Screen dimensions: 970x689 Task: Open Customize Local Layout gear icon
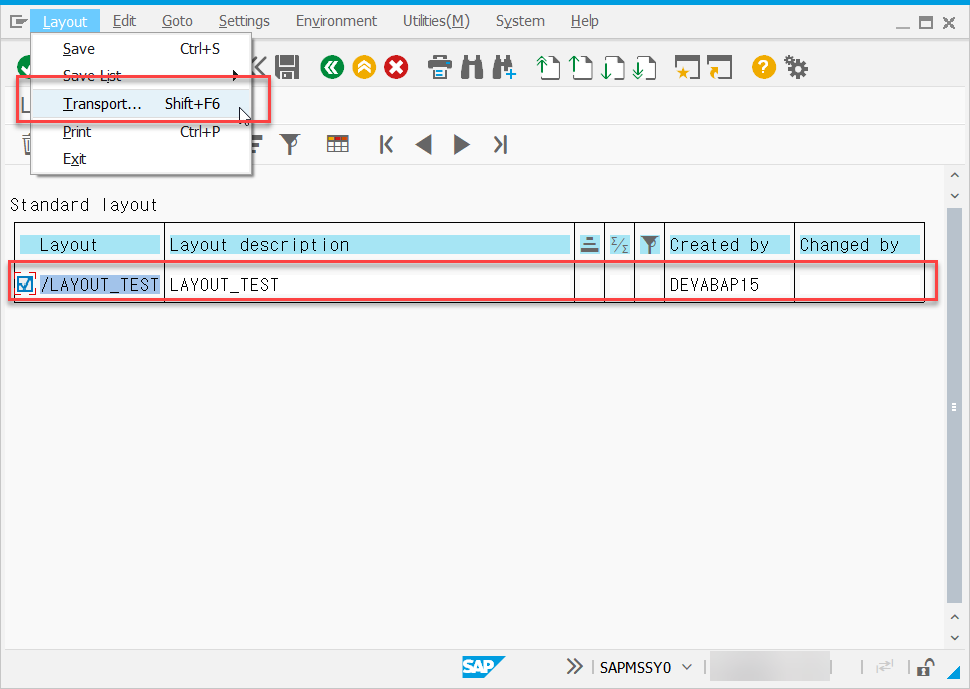click(x=796, y=67)
